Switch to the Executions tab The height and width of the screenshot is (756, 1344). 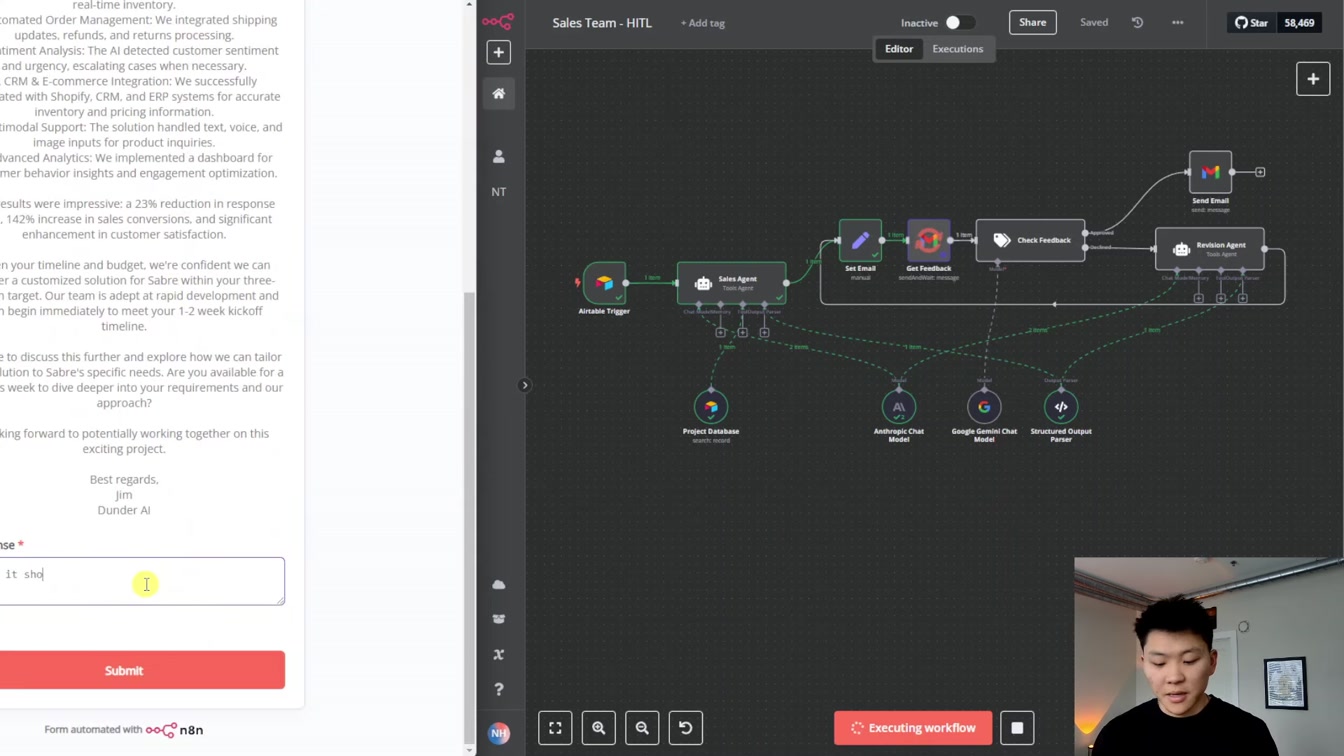(957, 49)
